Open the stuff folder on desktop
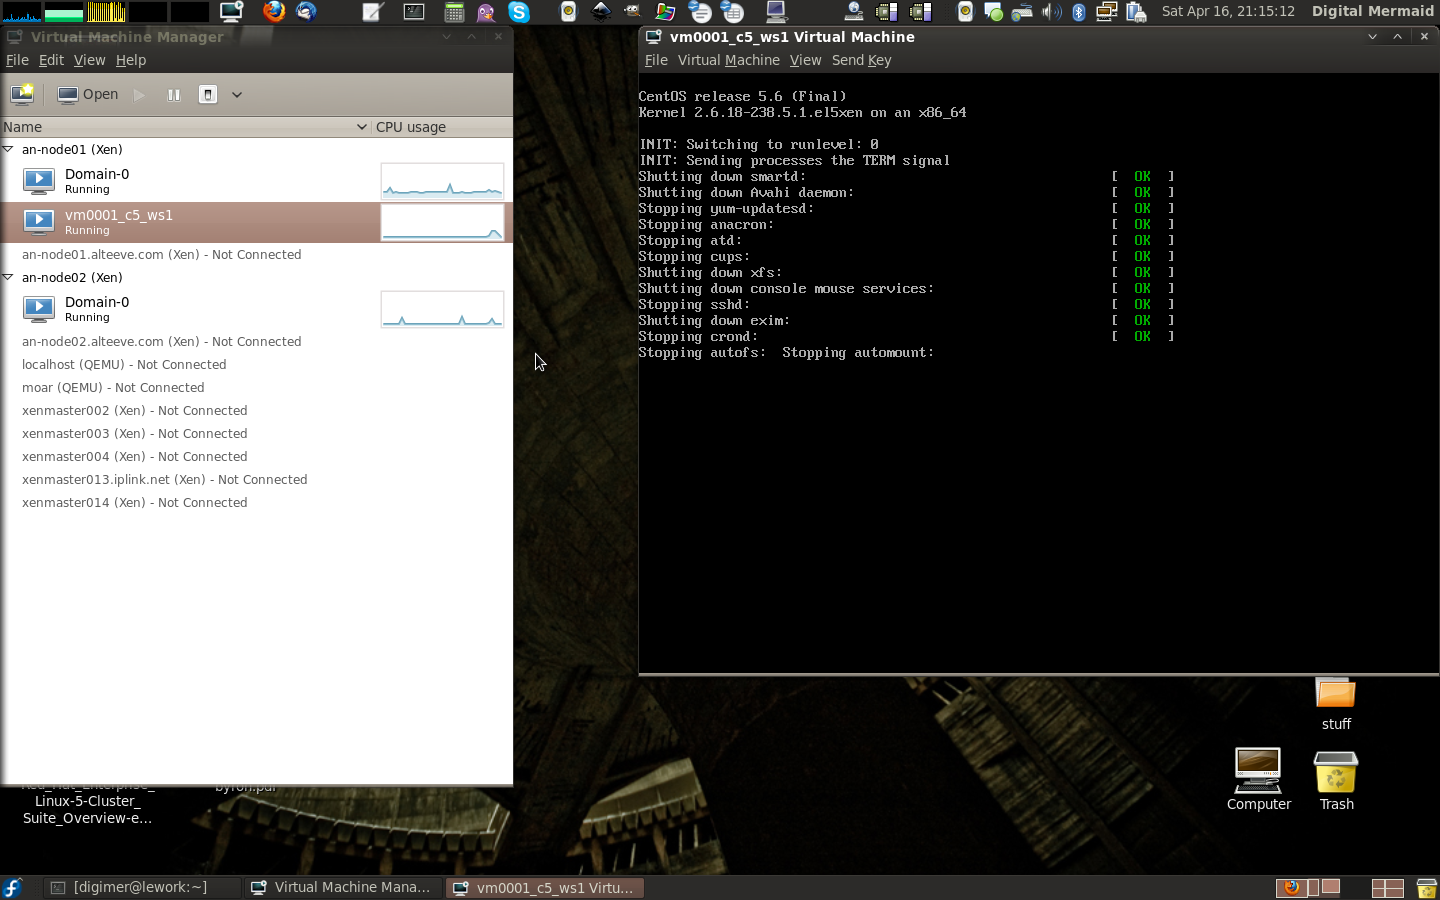This screenshot has width=1440, height=900. pos(1336,703)
